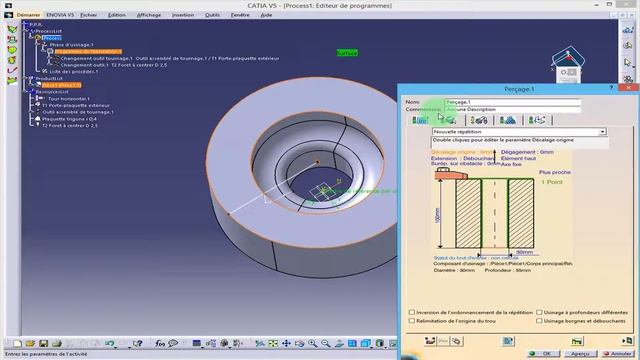The width and height of the screenshot is (640, 360).
Task: Select the Pièce1 node in ProductList
Action: tap(61, 85)
